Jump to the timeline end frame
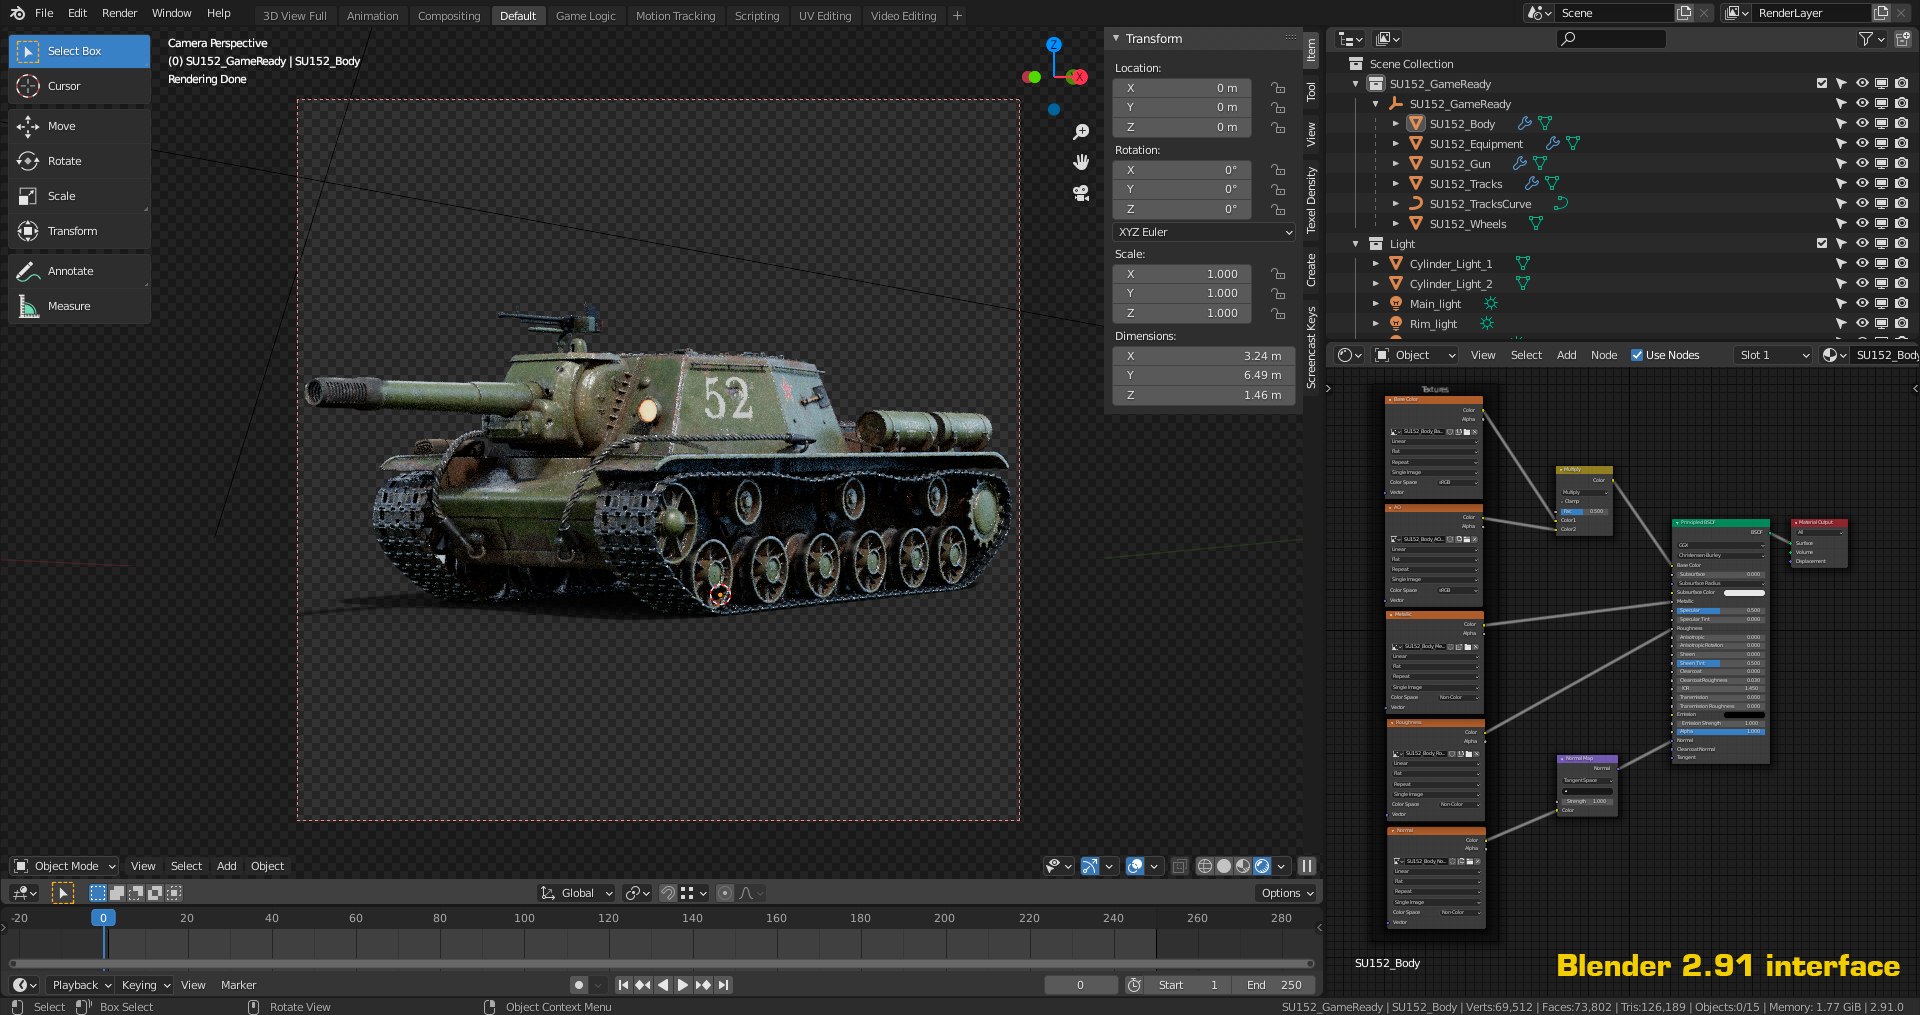This screenshot has width=1920, height=1015. click(x=724, y=985)
